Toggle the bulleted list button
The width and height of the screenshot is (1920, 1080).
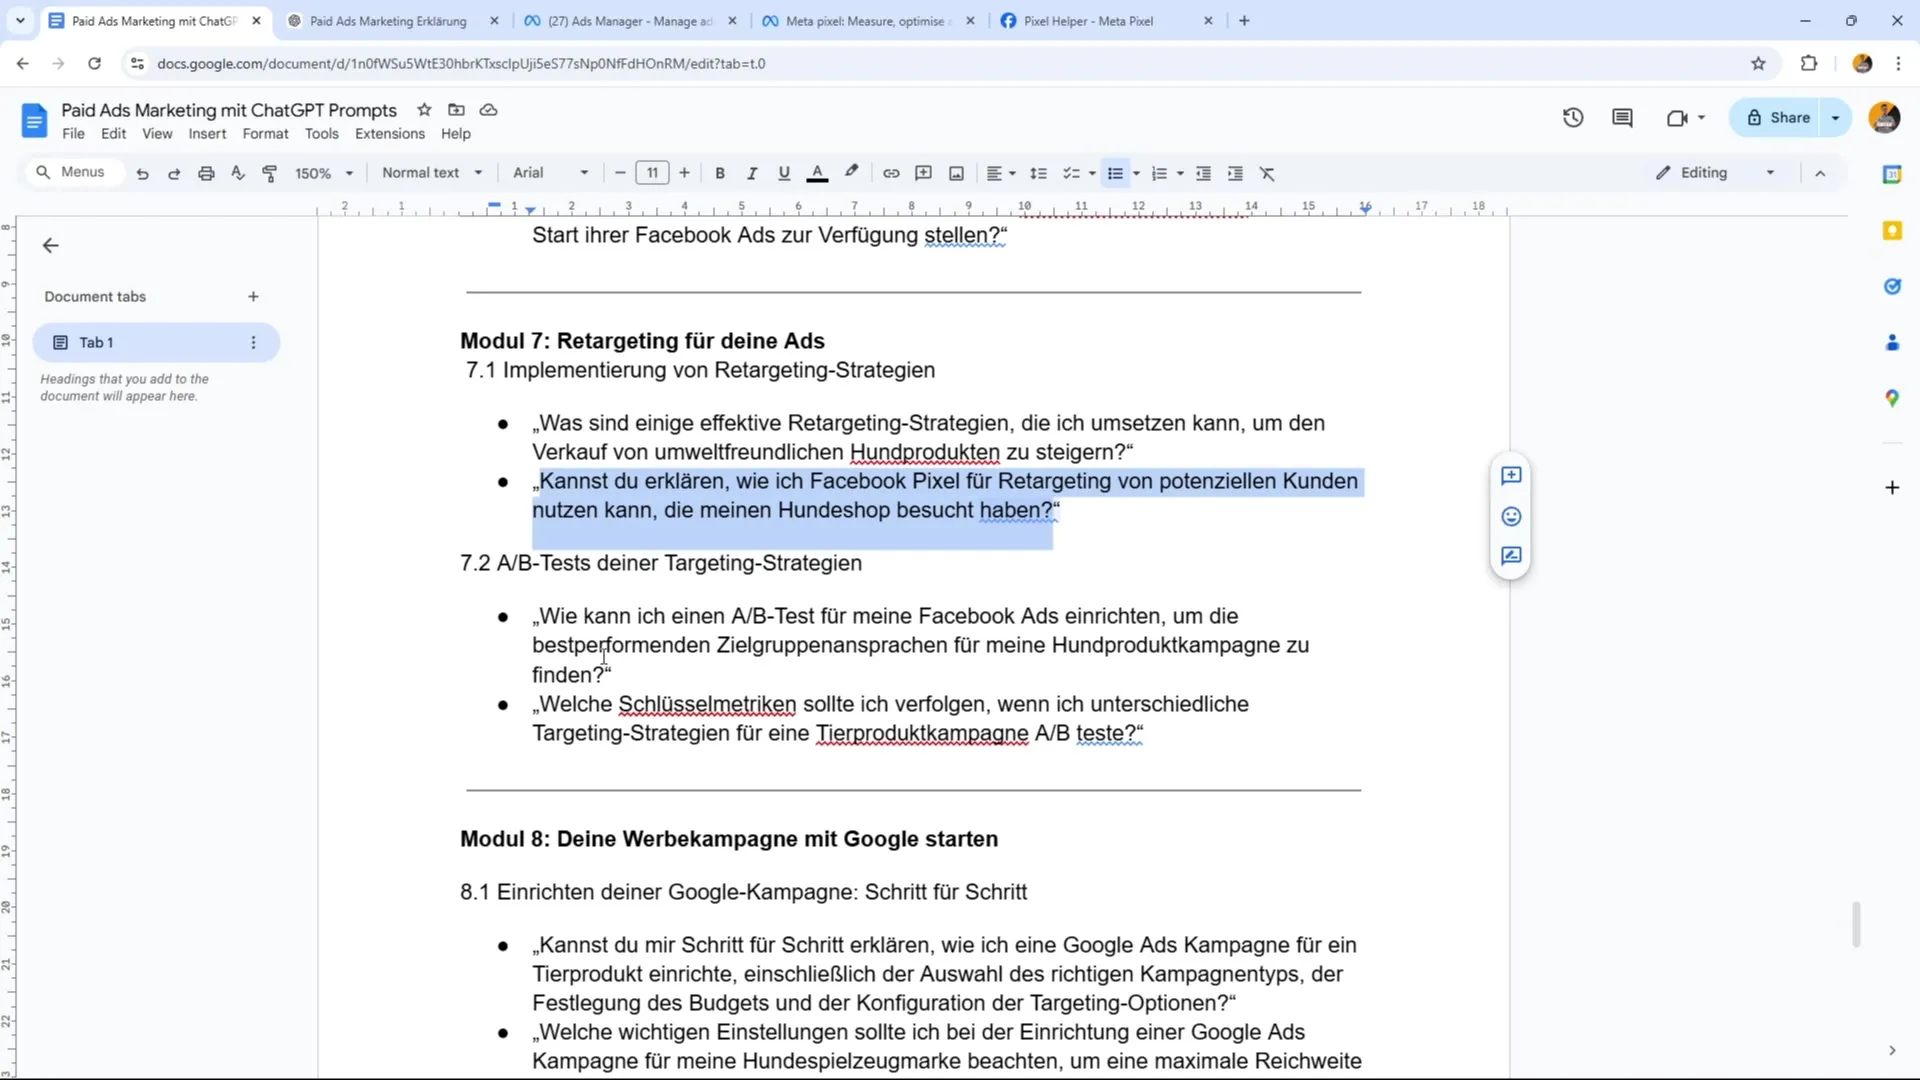point(1116,173)
